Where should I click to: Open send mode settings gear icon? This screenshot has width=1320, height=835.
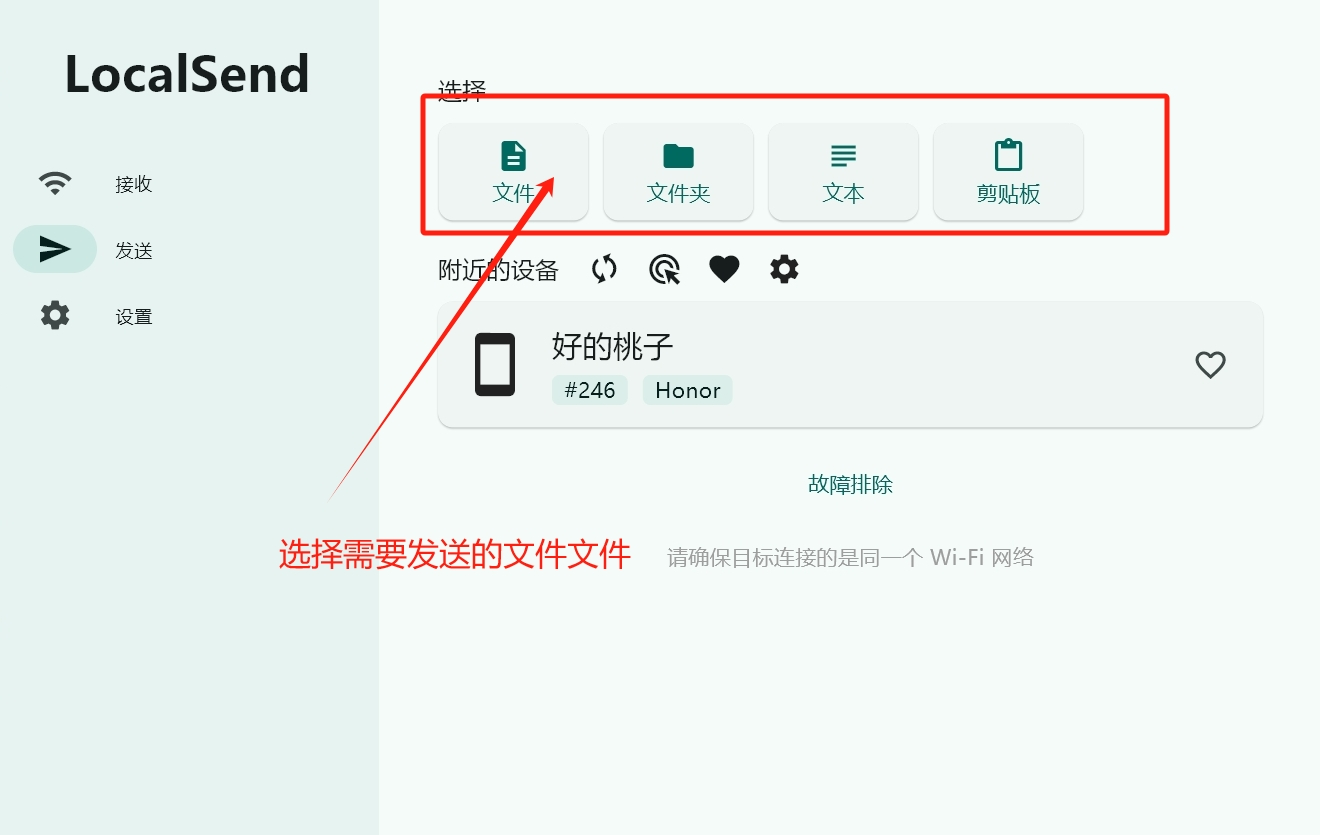(784, 269)
